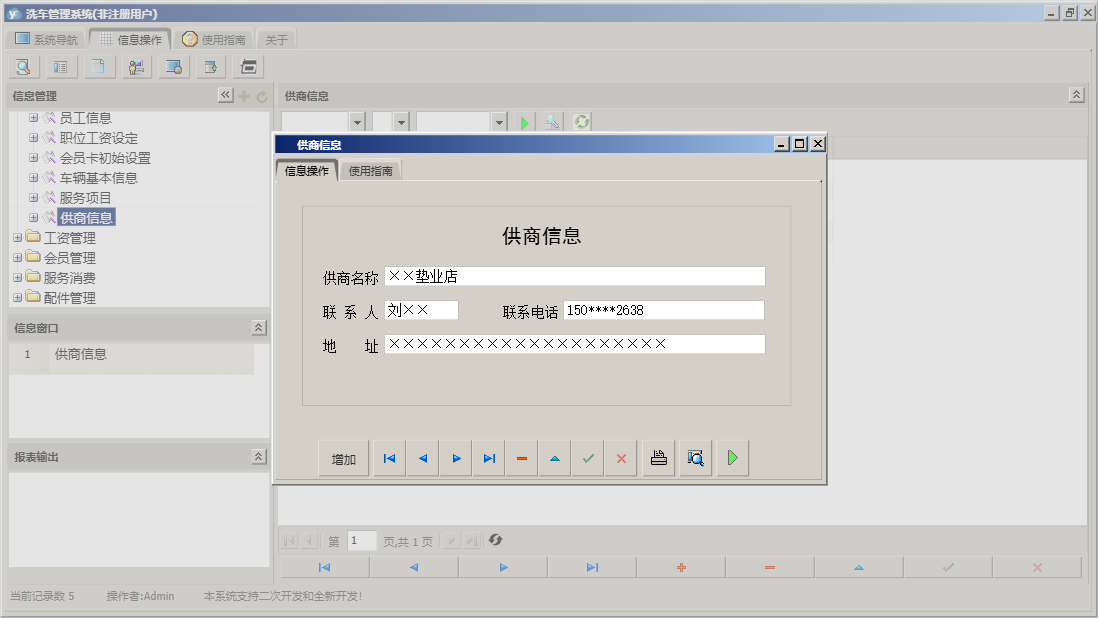Collapse the 信息窗口 panel
This screenshot has width=1098, height=618.
[x=258, y=328]
